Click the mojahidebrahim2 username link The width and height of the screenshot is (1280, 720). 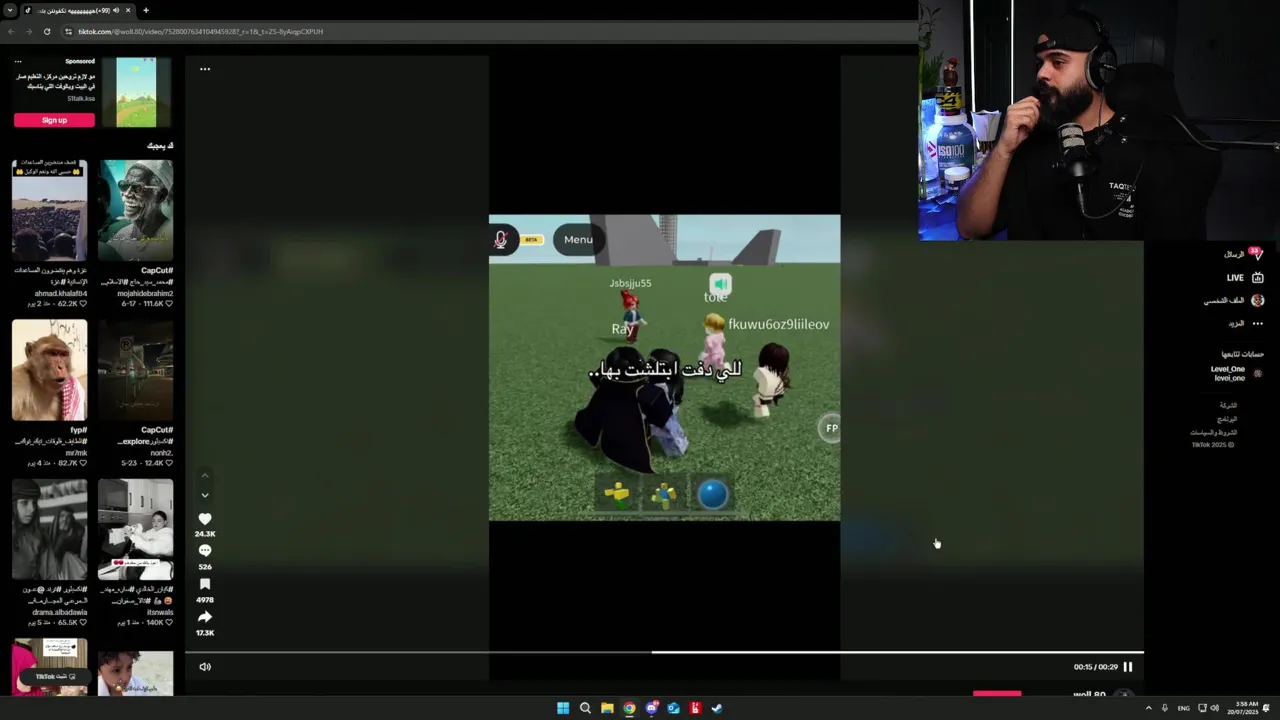[x=145, y=293]
